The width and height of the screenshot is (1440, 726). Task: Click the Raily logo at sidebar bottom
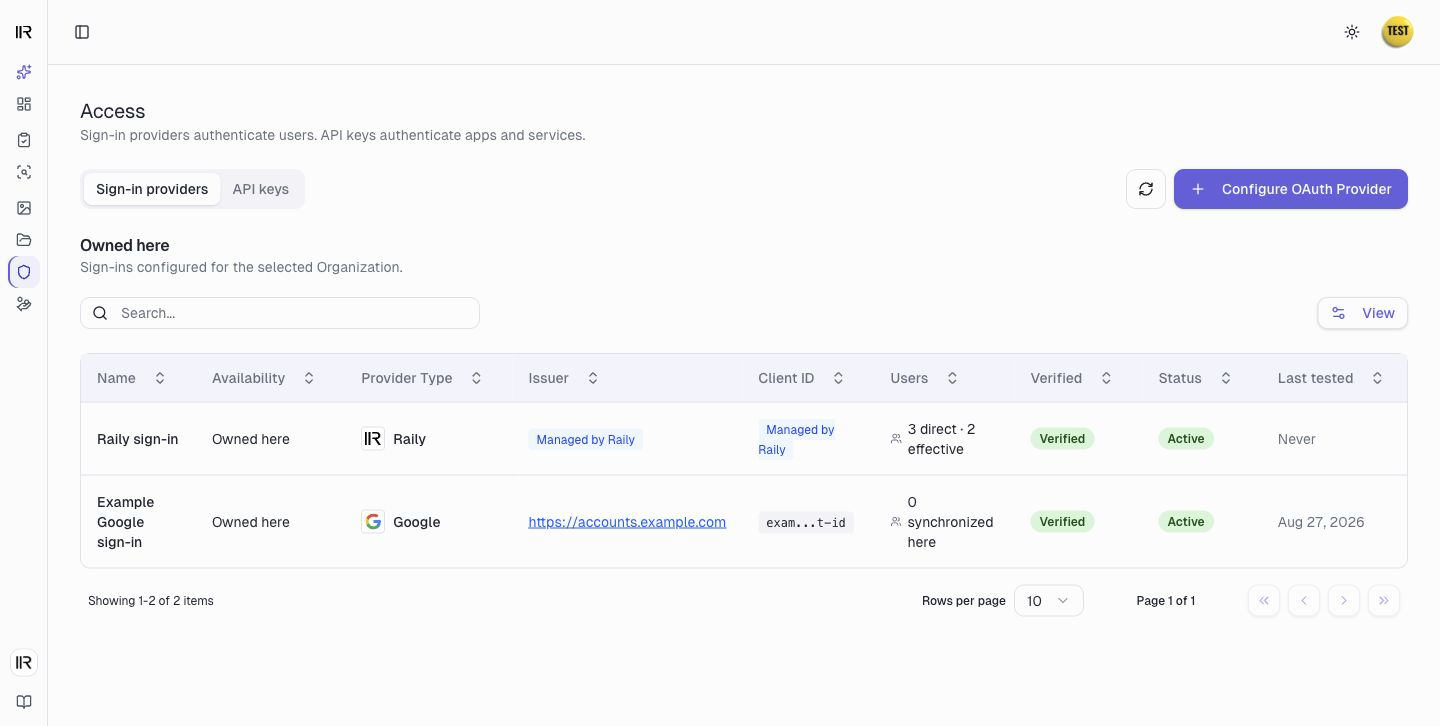pos(24,662)
